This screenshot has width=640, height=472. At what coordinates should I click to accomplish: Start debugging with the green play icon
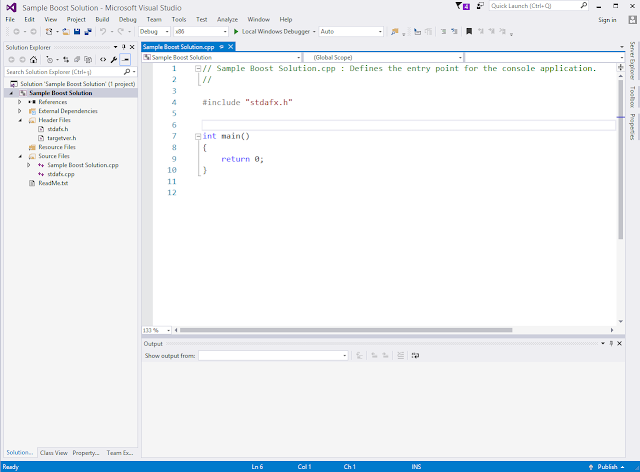(236, 31)
